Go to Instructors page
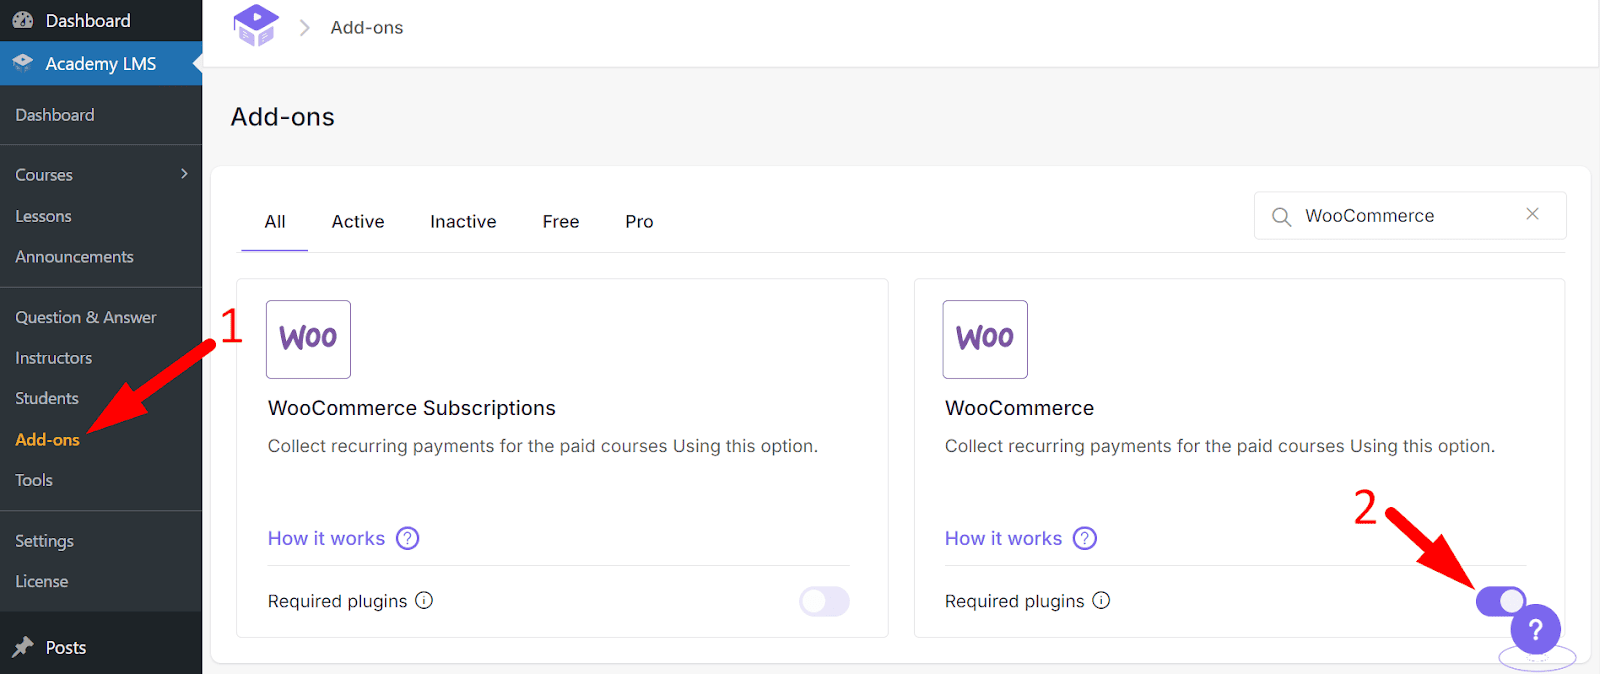This screenshot has height=674, width=1600. tap(53, 358)
